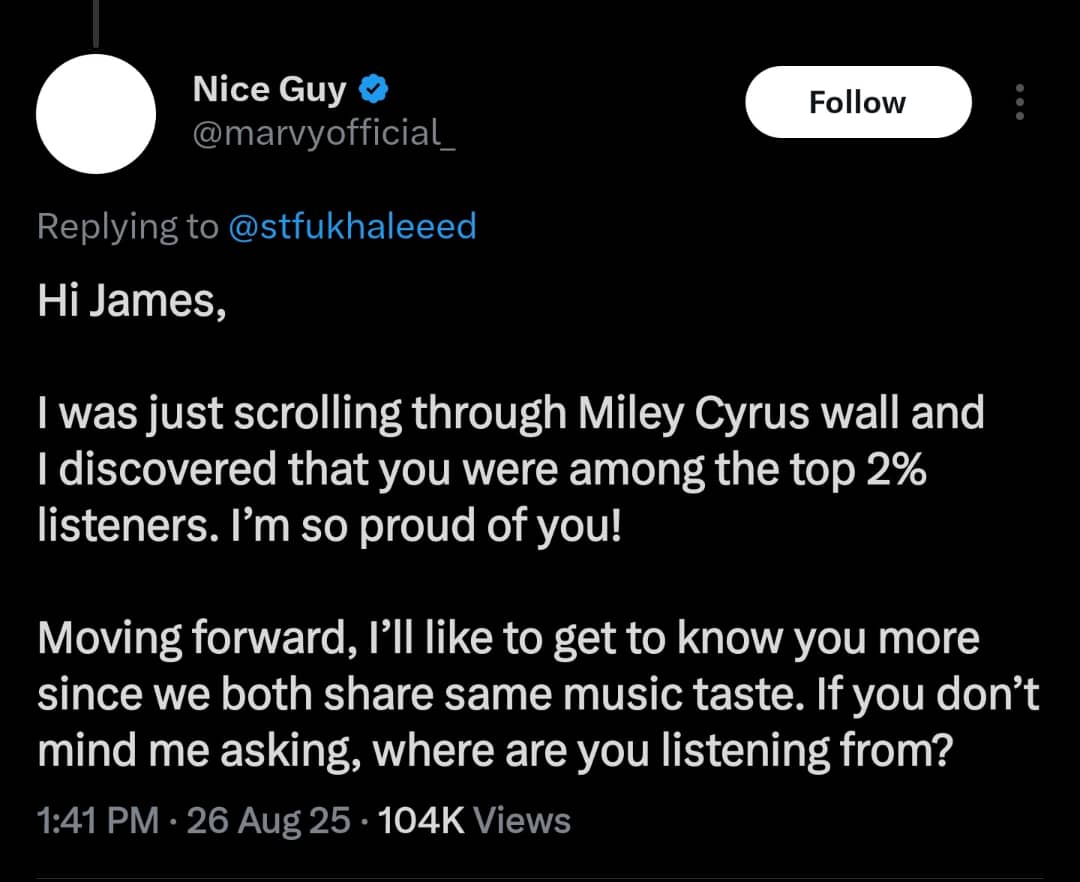Open the round profile avatar
Image resolution: width=1080 pixels, height=882 pixels.
pos(96,114)
